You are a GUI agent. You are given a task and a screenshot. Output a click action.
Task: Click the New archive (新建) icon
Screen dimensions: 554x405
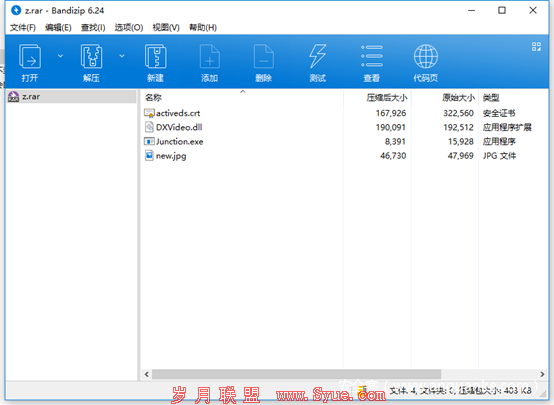point(155,57)
